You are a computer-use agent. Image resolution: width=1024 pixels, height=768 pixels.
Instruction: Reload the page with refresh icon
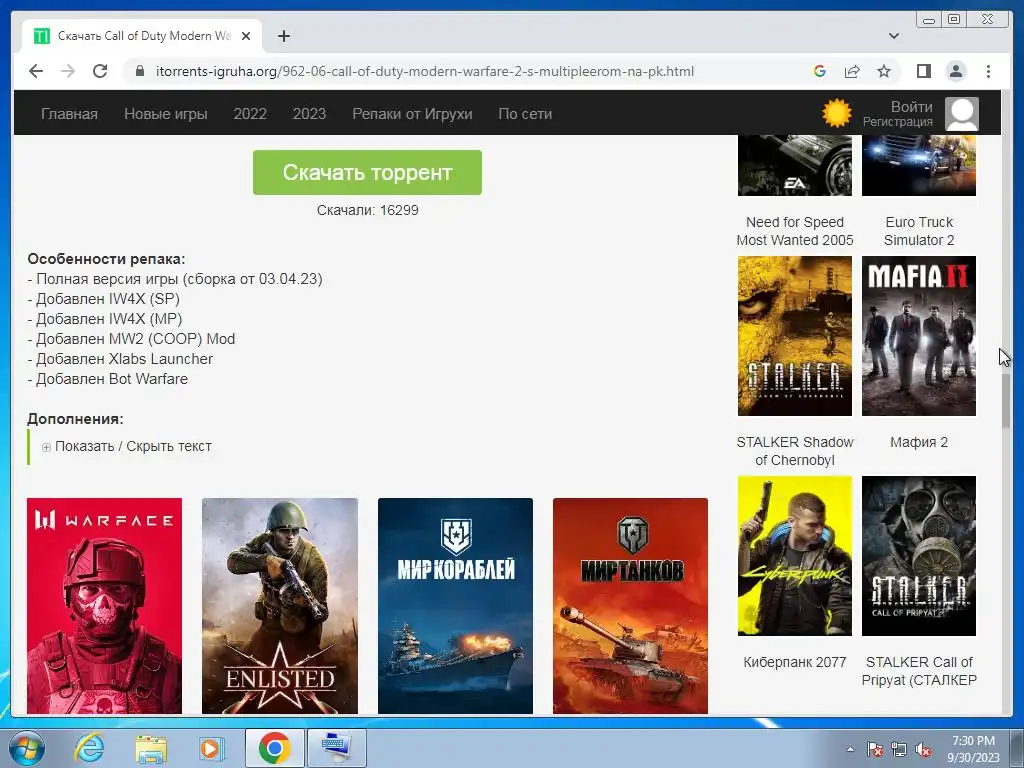point(100,71)
